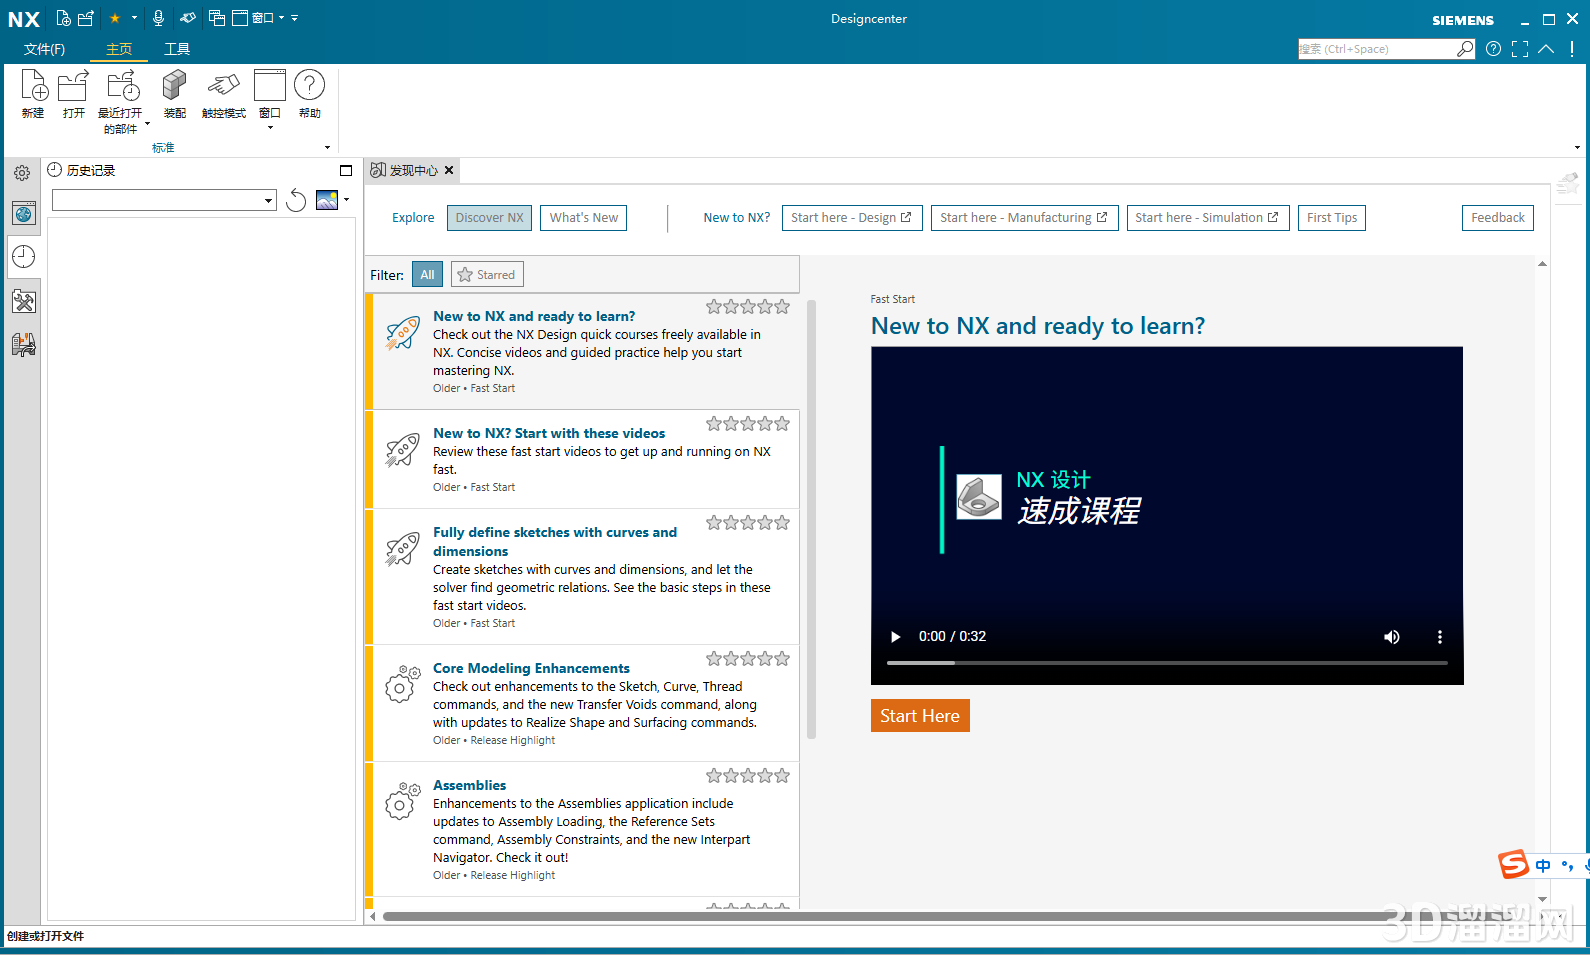Open Start here - Manufacturing link

1023,218
